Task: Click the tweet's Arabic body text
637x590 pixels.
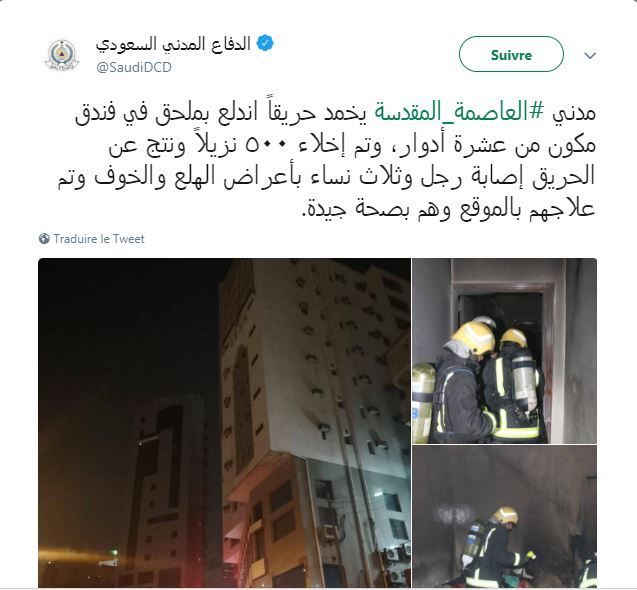Action: click(327, 161)
